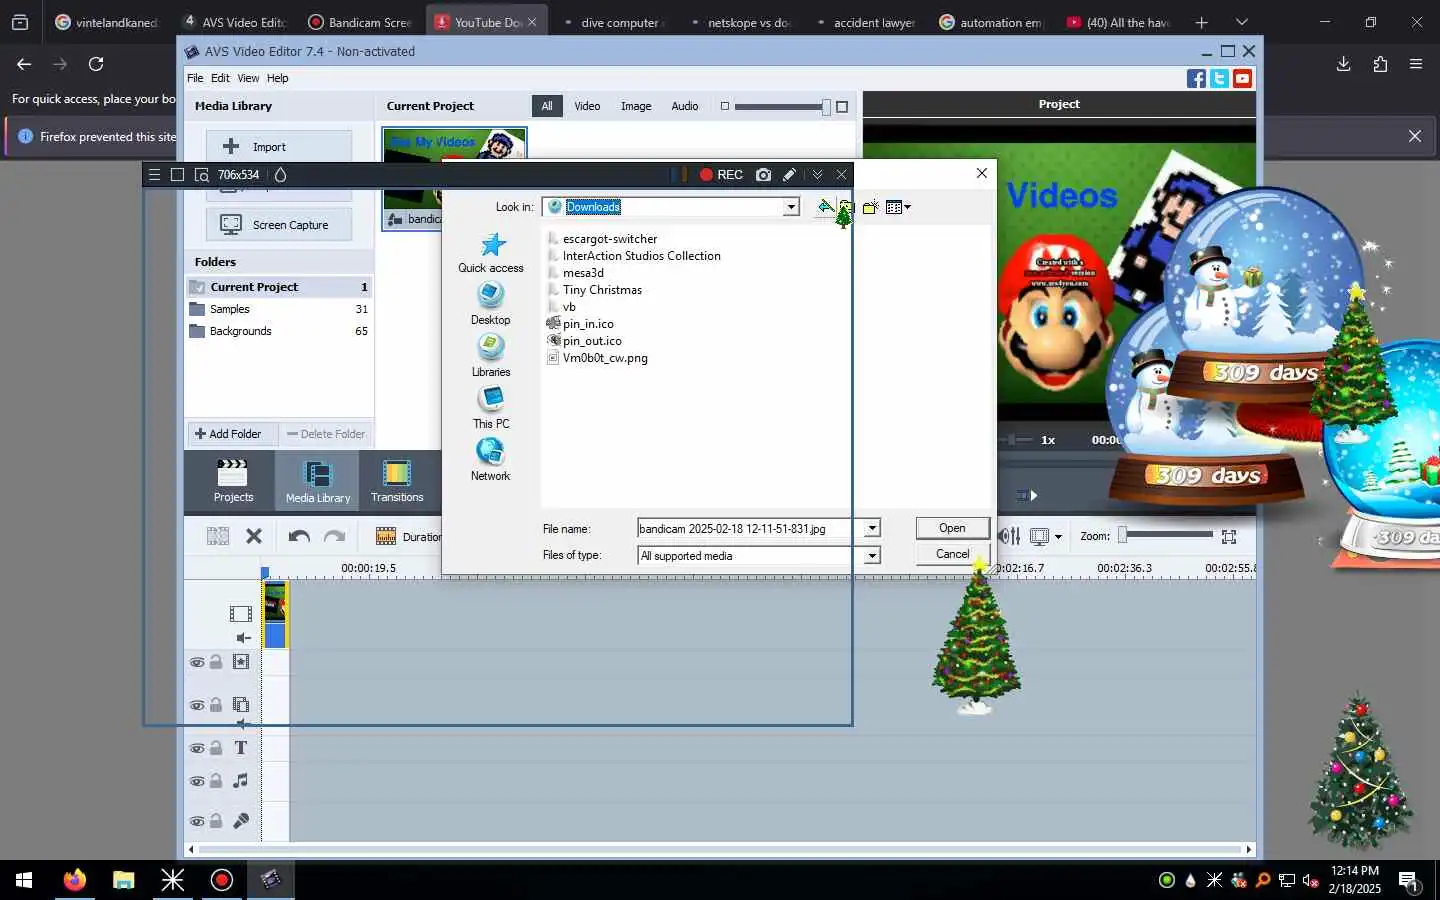
Task: Expand the Look in folder dropdown
Action: click(791, 207)
